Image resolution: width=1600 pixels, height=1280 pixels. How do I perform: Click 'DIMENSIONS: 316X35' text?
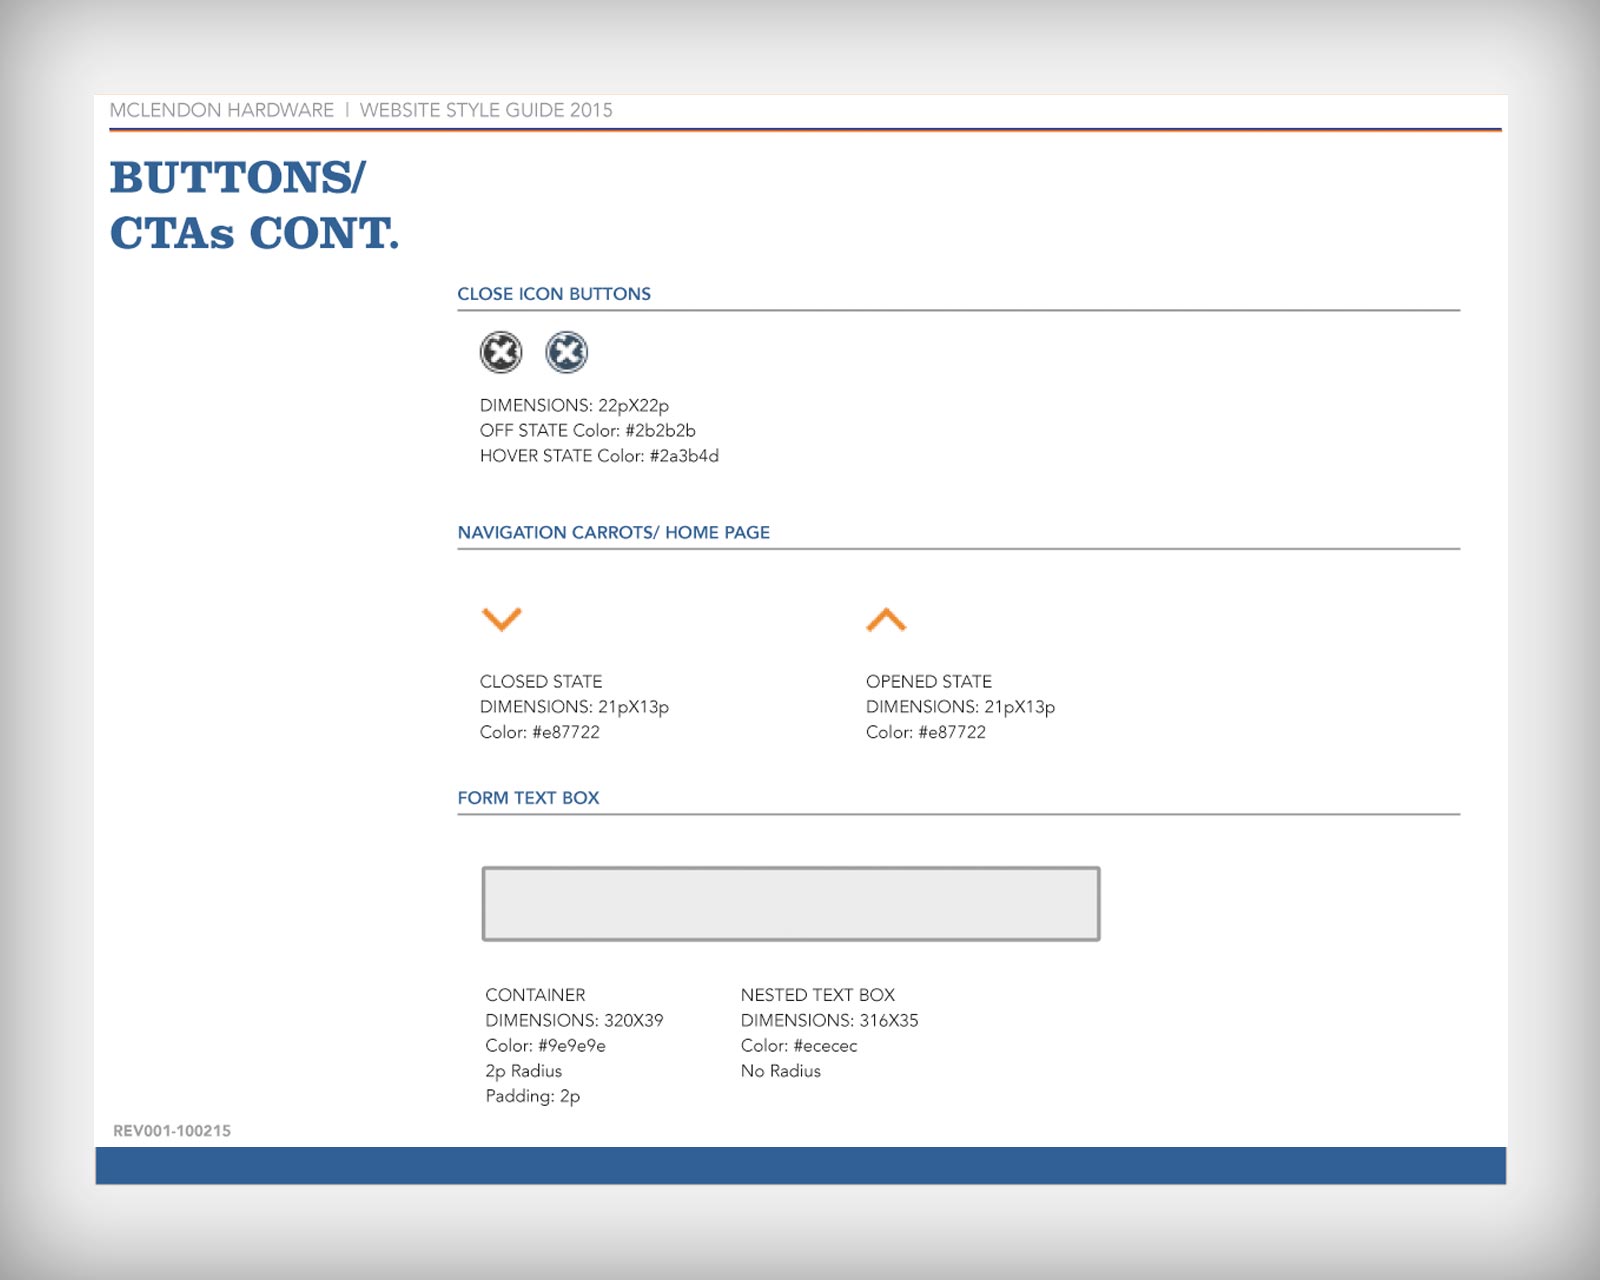pos(829,1021)
